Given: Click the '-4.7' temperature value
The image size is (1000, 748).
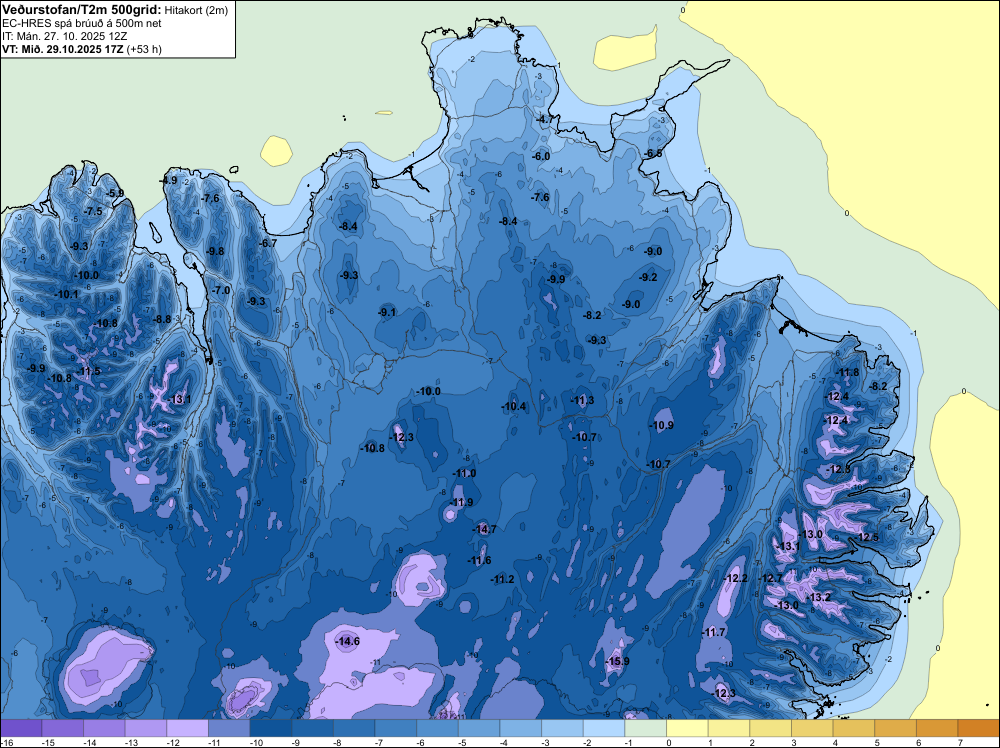Looking at the screenshot, I should coord(544,119).
